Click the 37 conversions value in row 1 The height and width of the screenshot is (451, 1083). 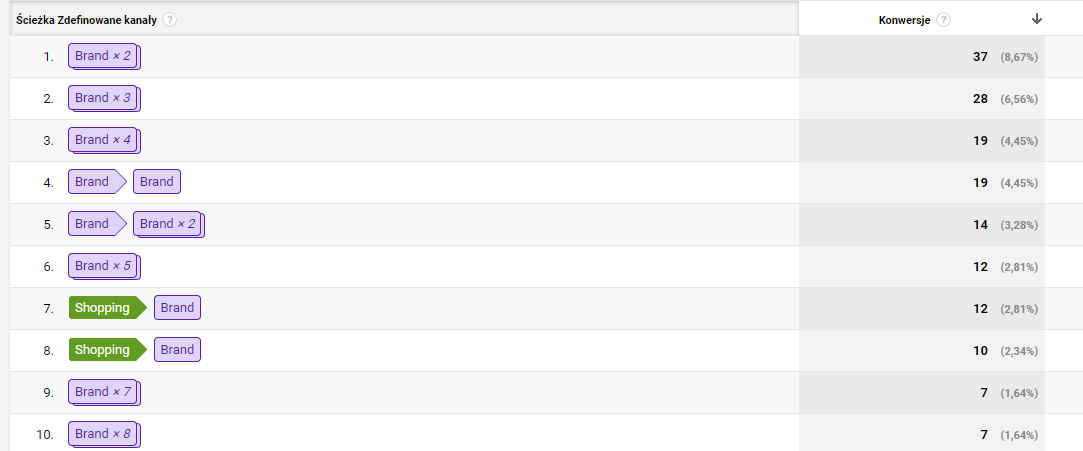coord(980,57)
